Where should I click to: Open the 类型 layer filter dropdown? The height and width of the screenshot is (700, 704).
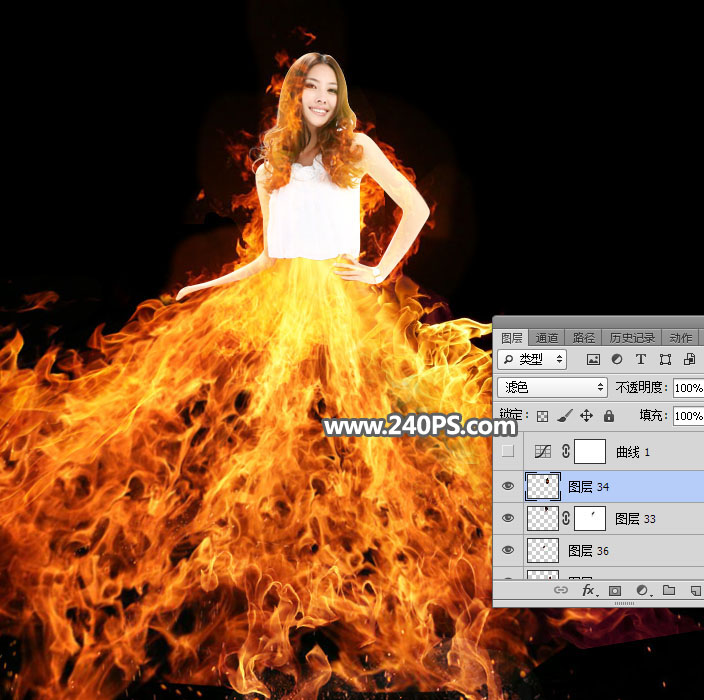pos(532,359)
